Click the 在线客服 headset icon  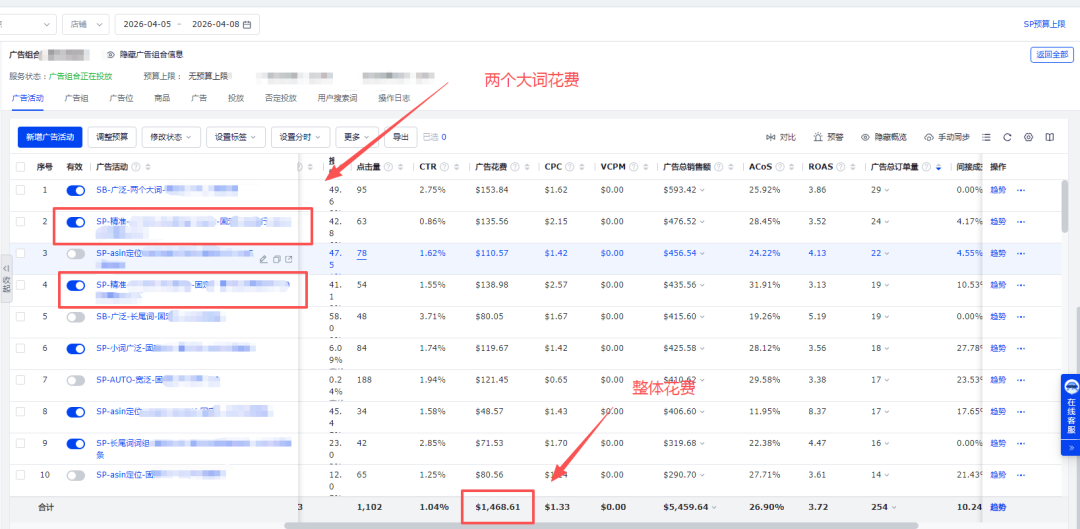point(1070,387)
